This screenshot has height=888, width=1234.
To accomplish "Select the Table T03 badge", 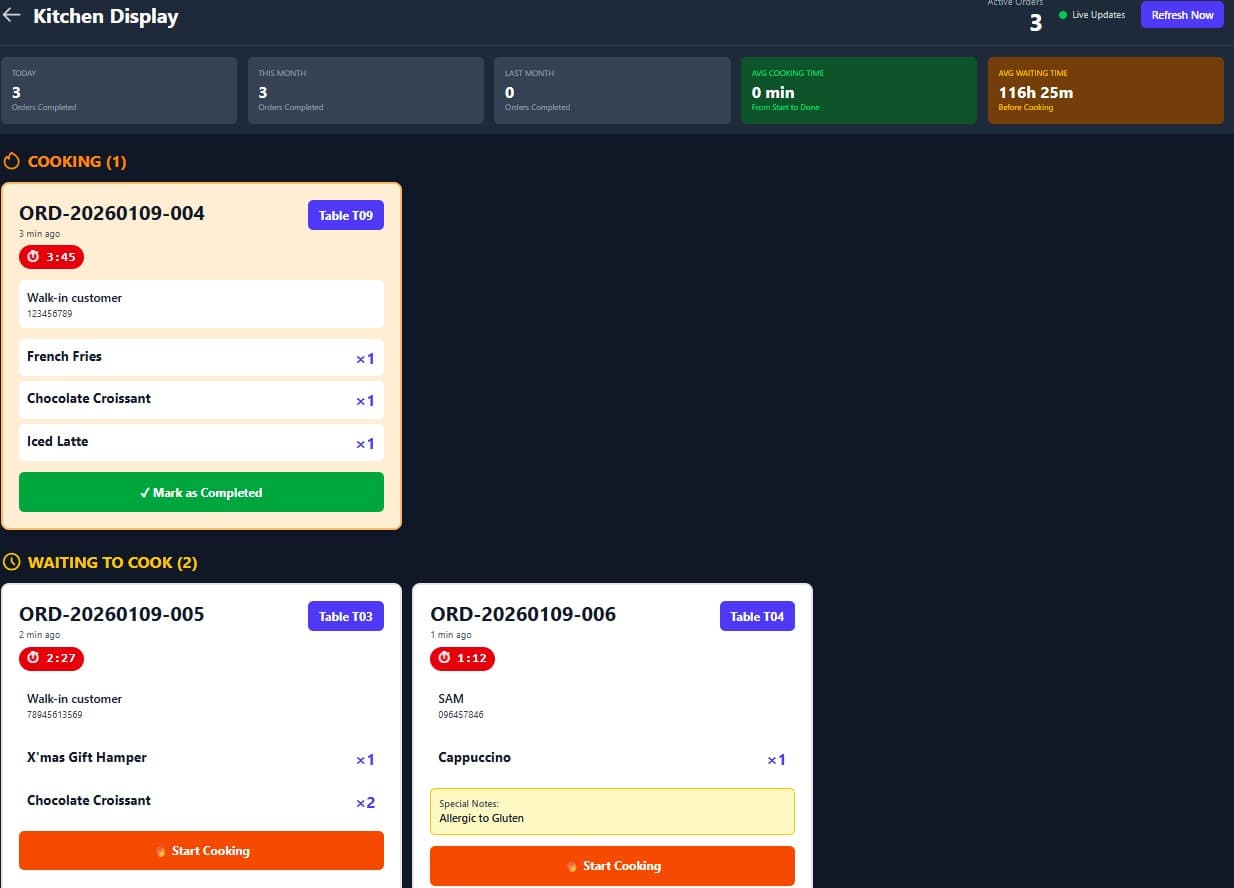I will pyautogui.click(x=345, y=617).
